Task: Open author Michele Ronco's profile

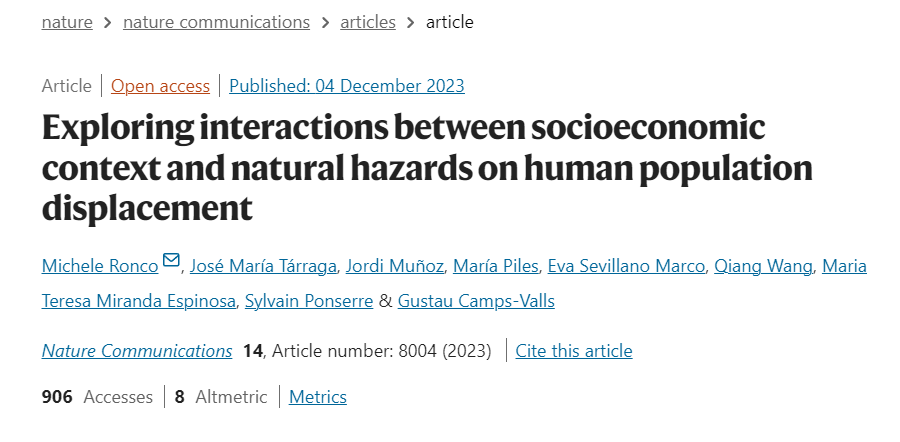Action: 100,266
